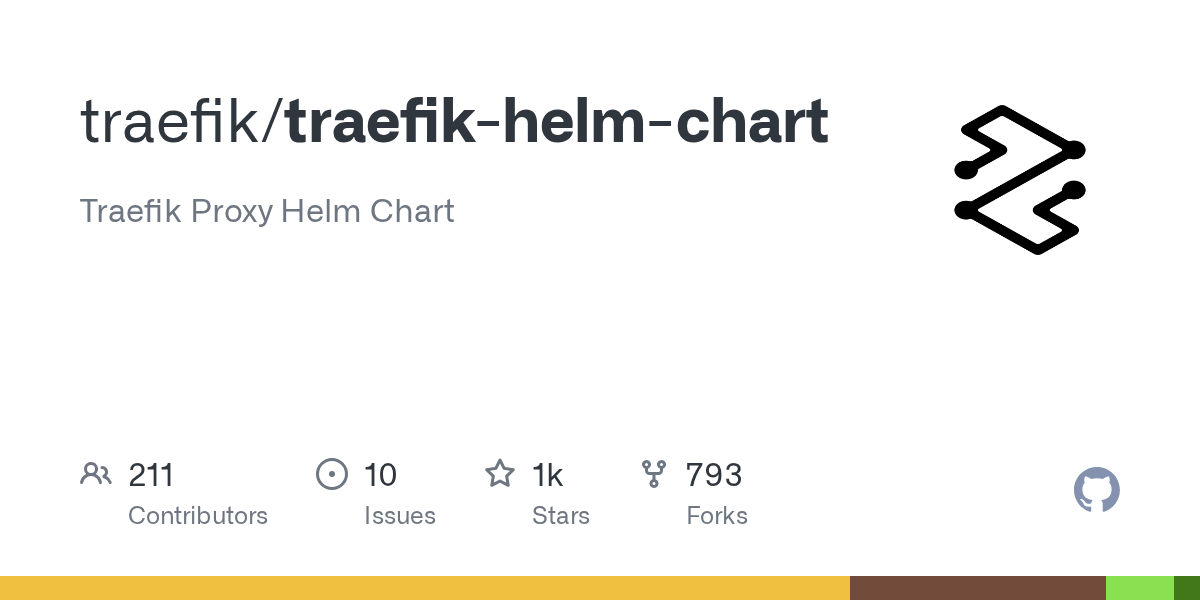Click the fork icon

point(654,473)
